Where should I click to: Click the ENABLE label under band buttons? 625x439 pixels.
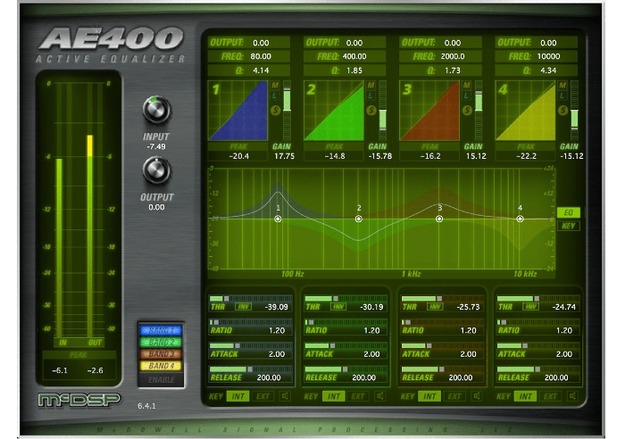161,380
